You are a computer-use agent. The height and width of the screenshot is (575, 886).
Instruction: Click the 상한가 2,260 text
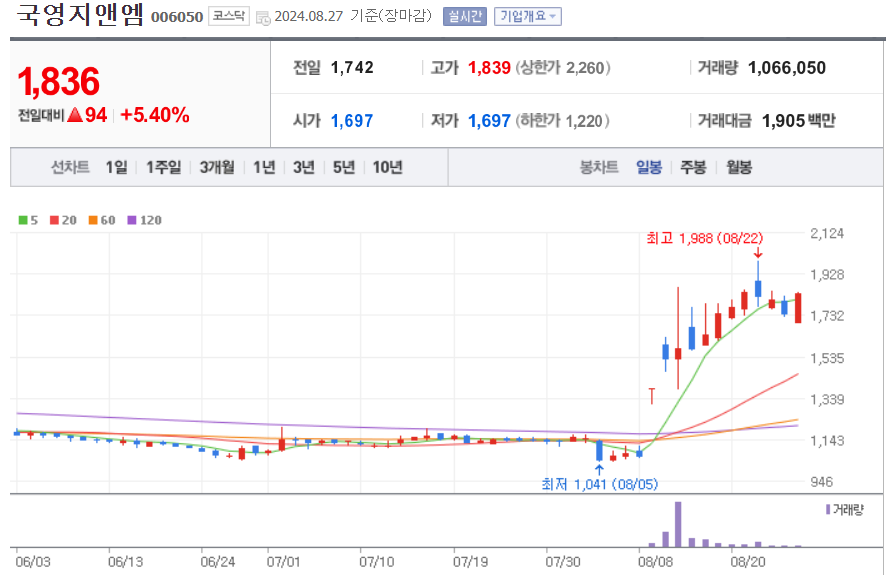point(563,68)
